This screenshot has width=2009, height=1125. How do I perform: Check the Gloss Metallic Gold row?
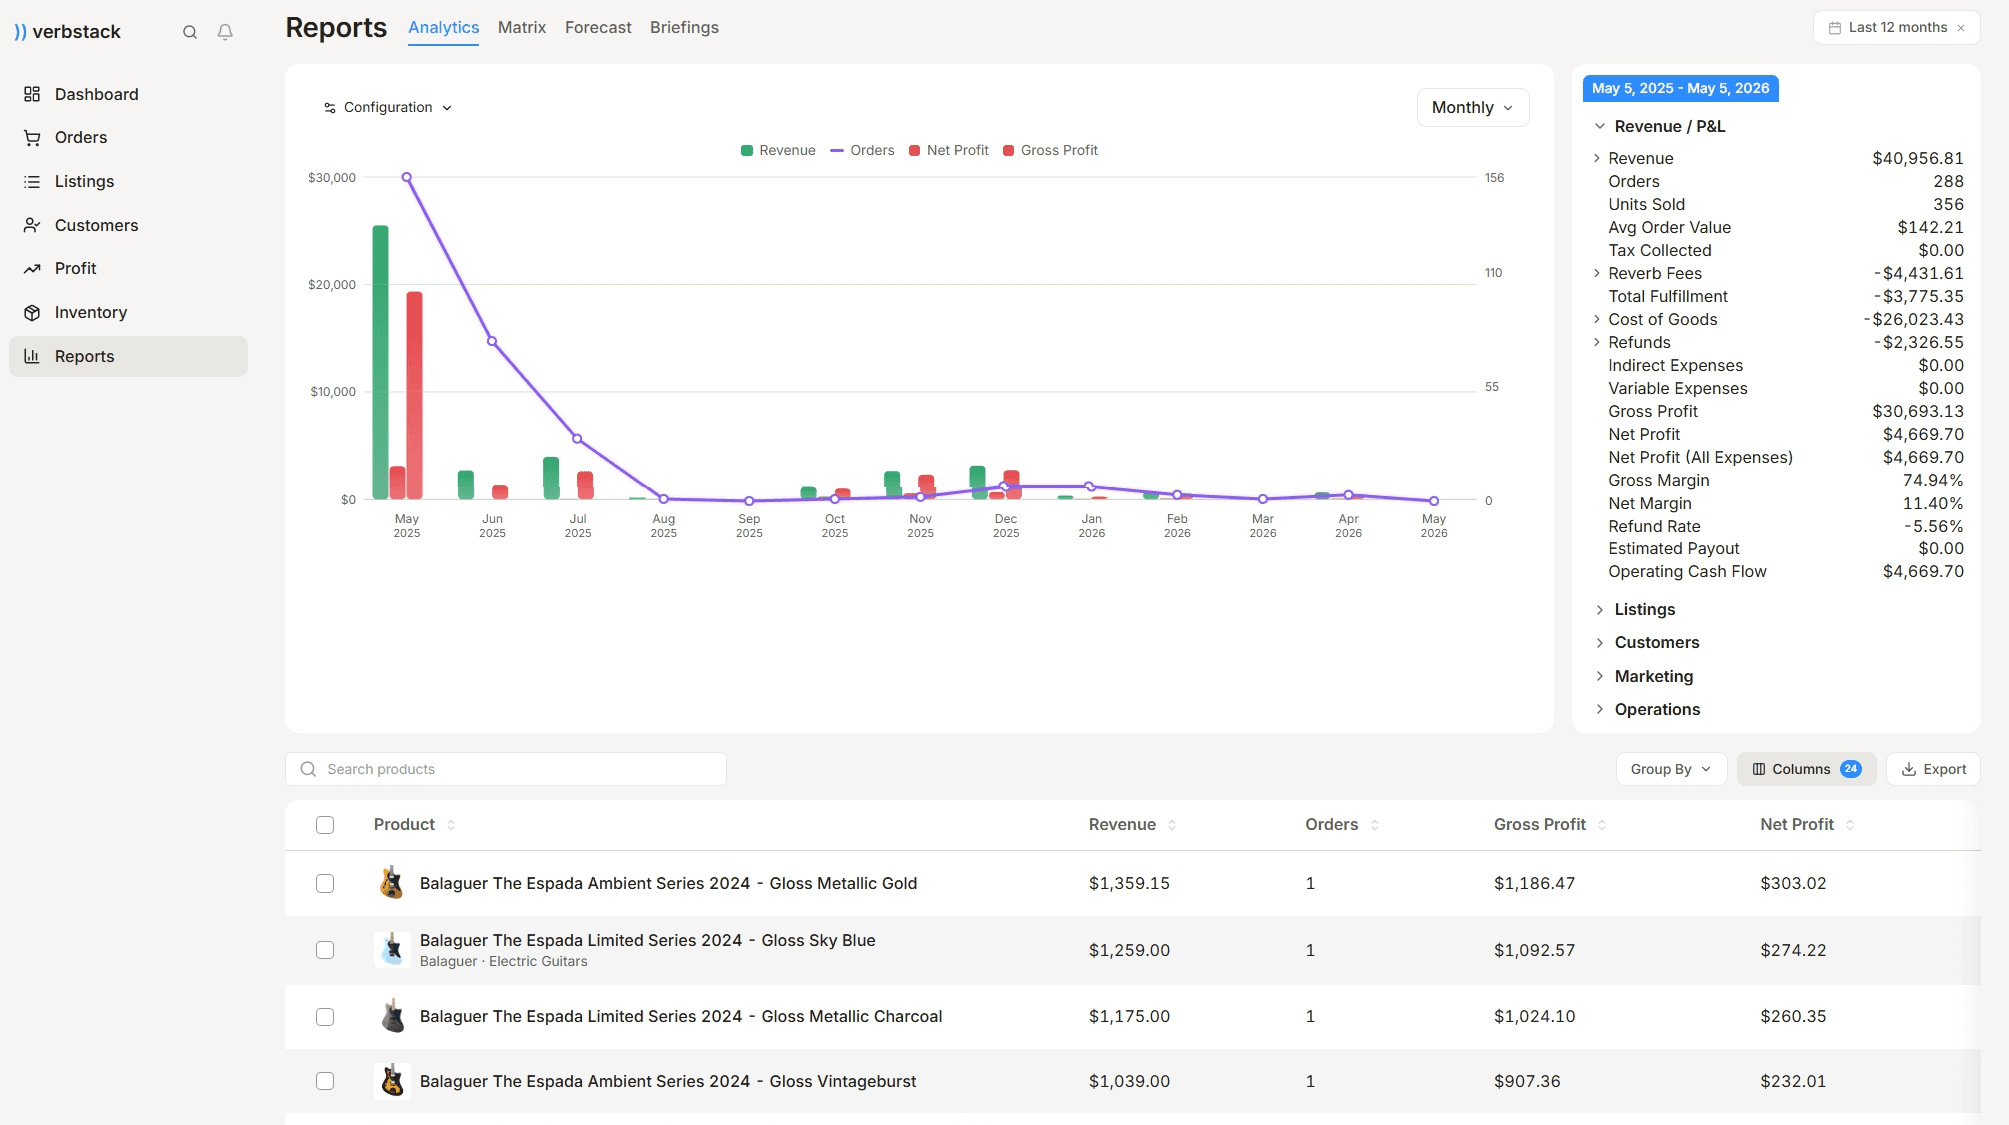point(325,883)
